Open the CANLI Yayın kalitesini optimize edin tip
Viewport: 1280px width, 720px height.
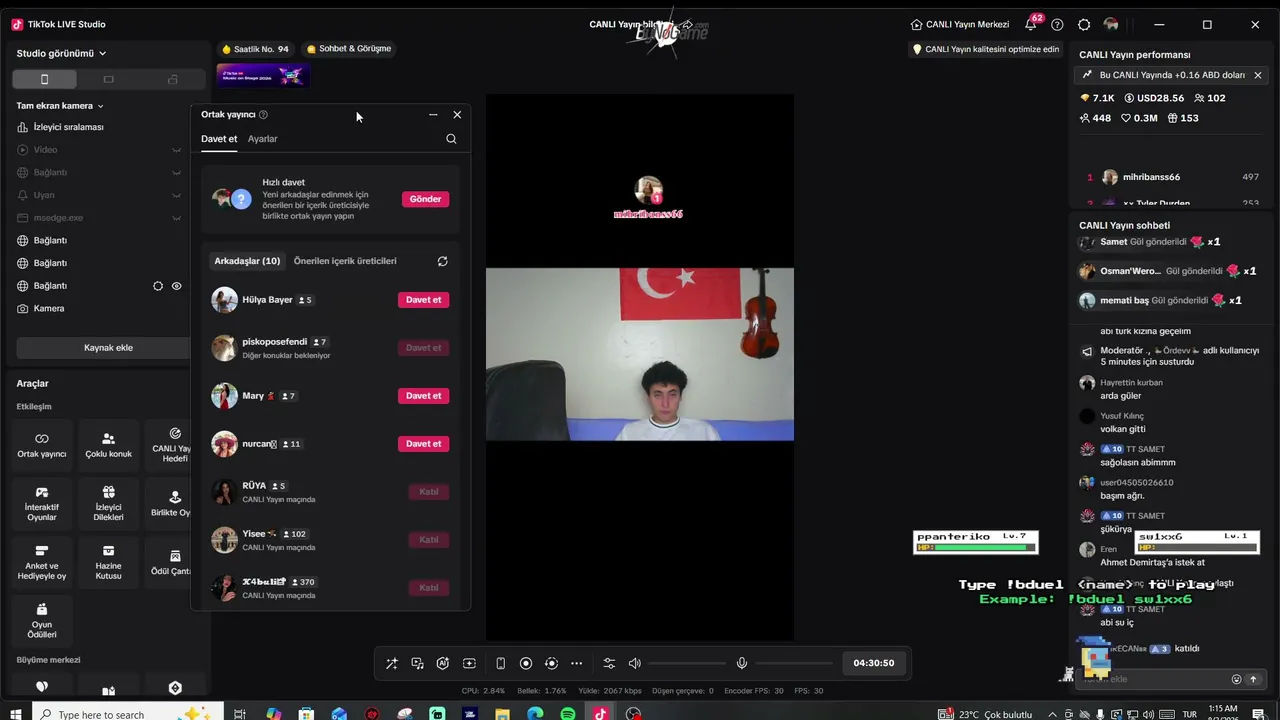click(x=986, y=49)
